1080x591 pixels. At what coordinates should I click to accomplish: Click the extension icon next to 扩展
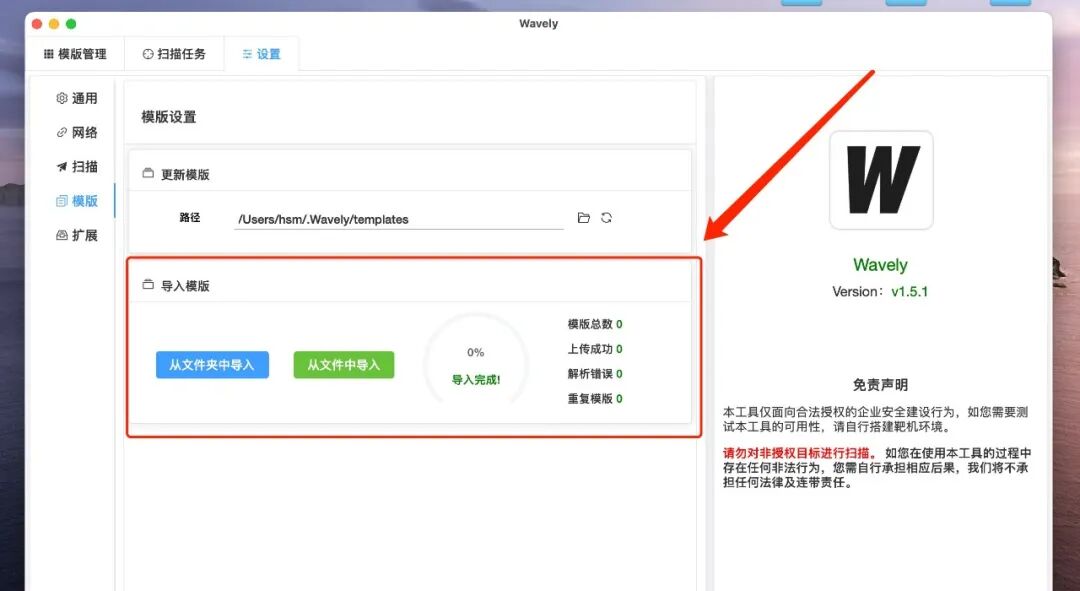(x=61, y=236)
